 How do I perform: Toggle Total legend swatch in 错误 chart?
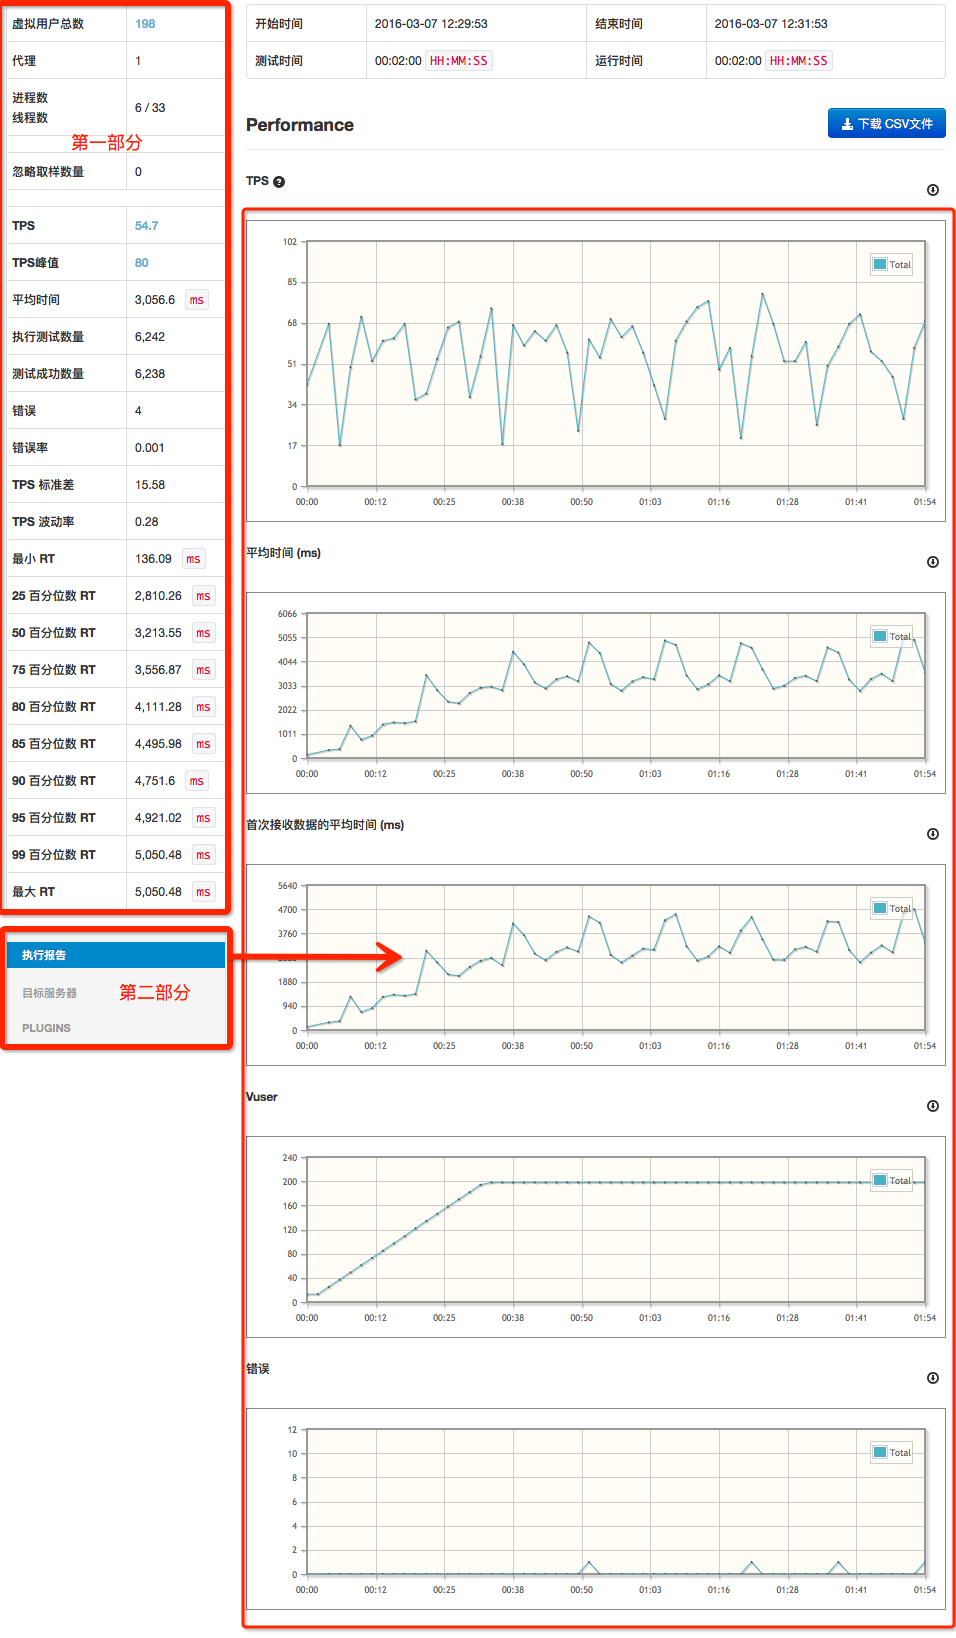click(880, 1453)
